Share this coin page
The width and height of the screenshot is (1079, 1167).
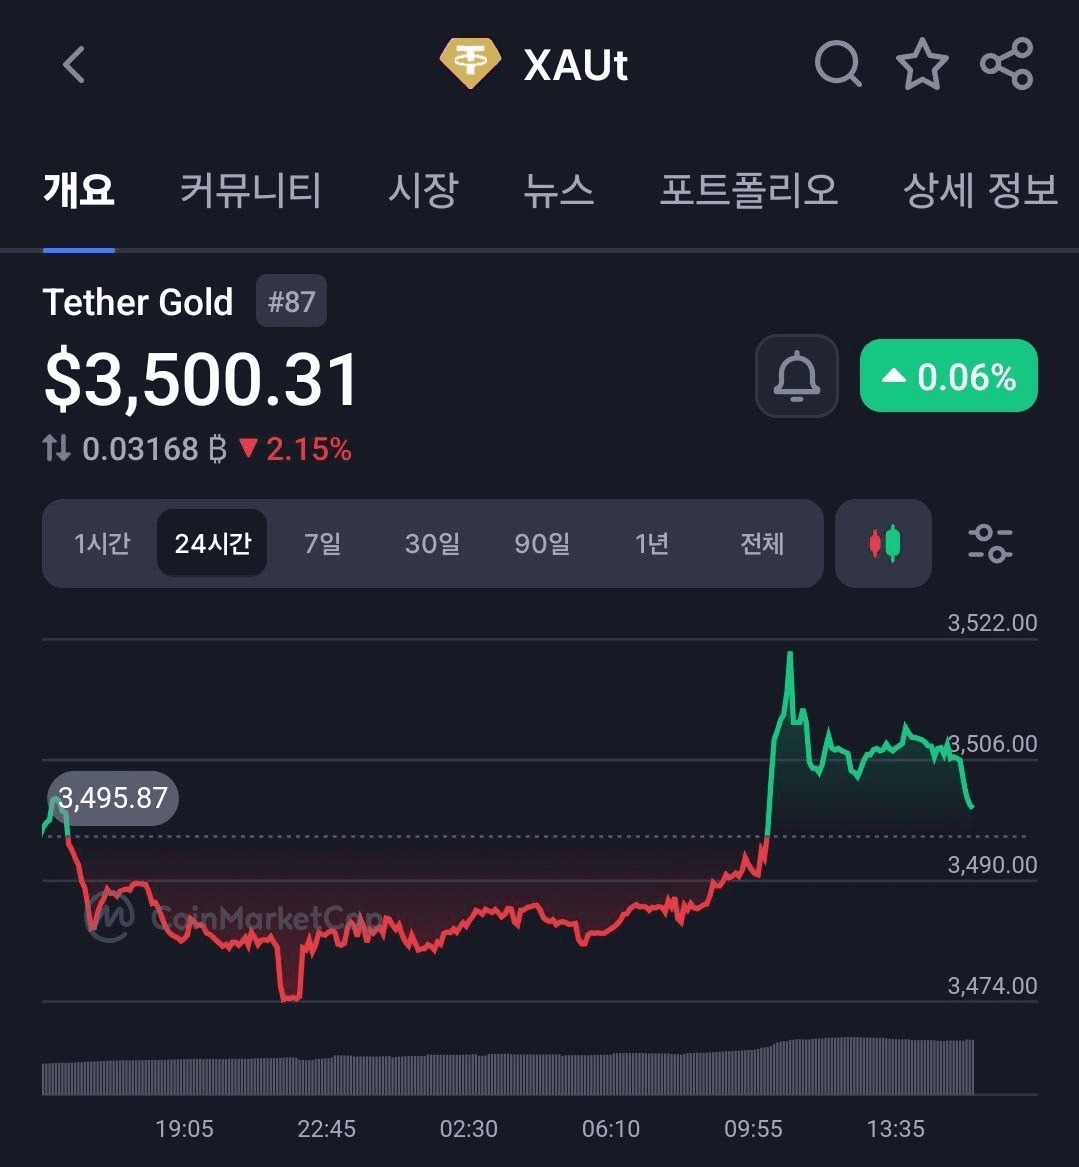click(x=1007, y=64)
